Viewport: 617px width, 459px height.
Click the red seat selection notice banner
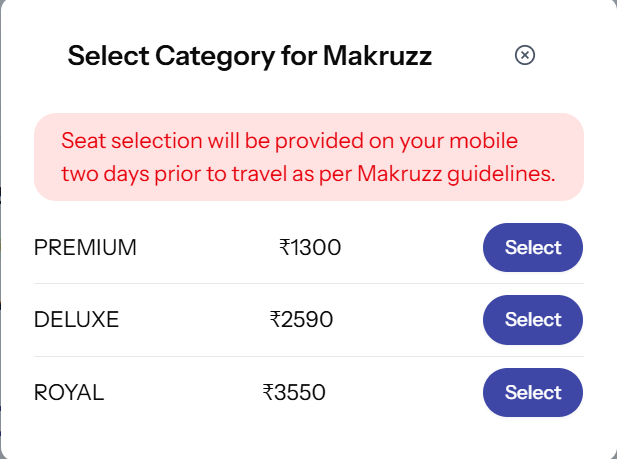pyautogui.click(x=308, y=157)
